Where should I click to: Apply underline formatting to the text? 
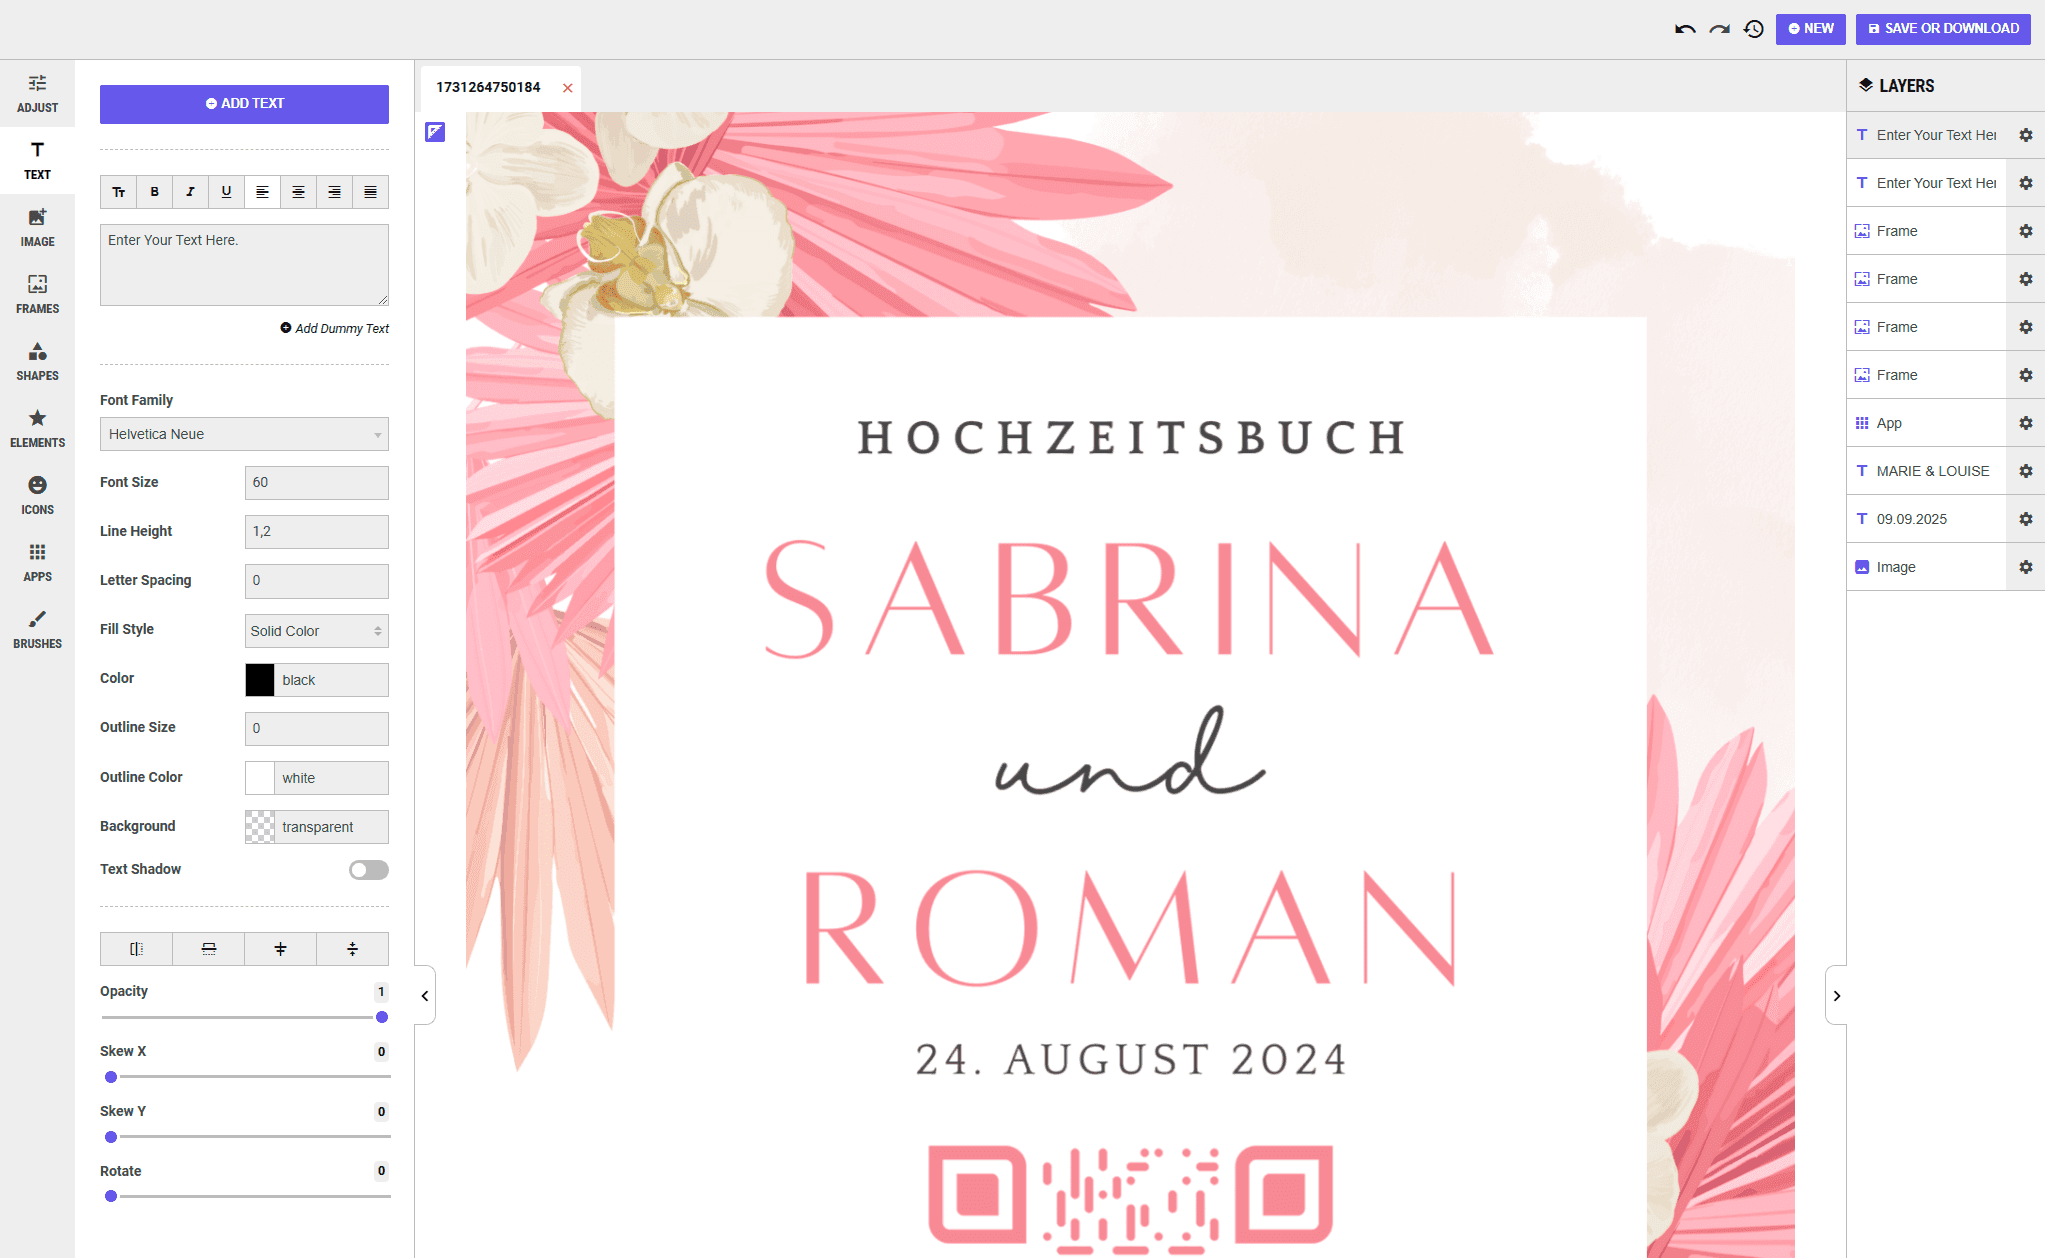point(226,191)
